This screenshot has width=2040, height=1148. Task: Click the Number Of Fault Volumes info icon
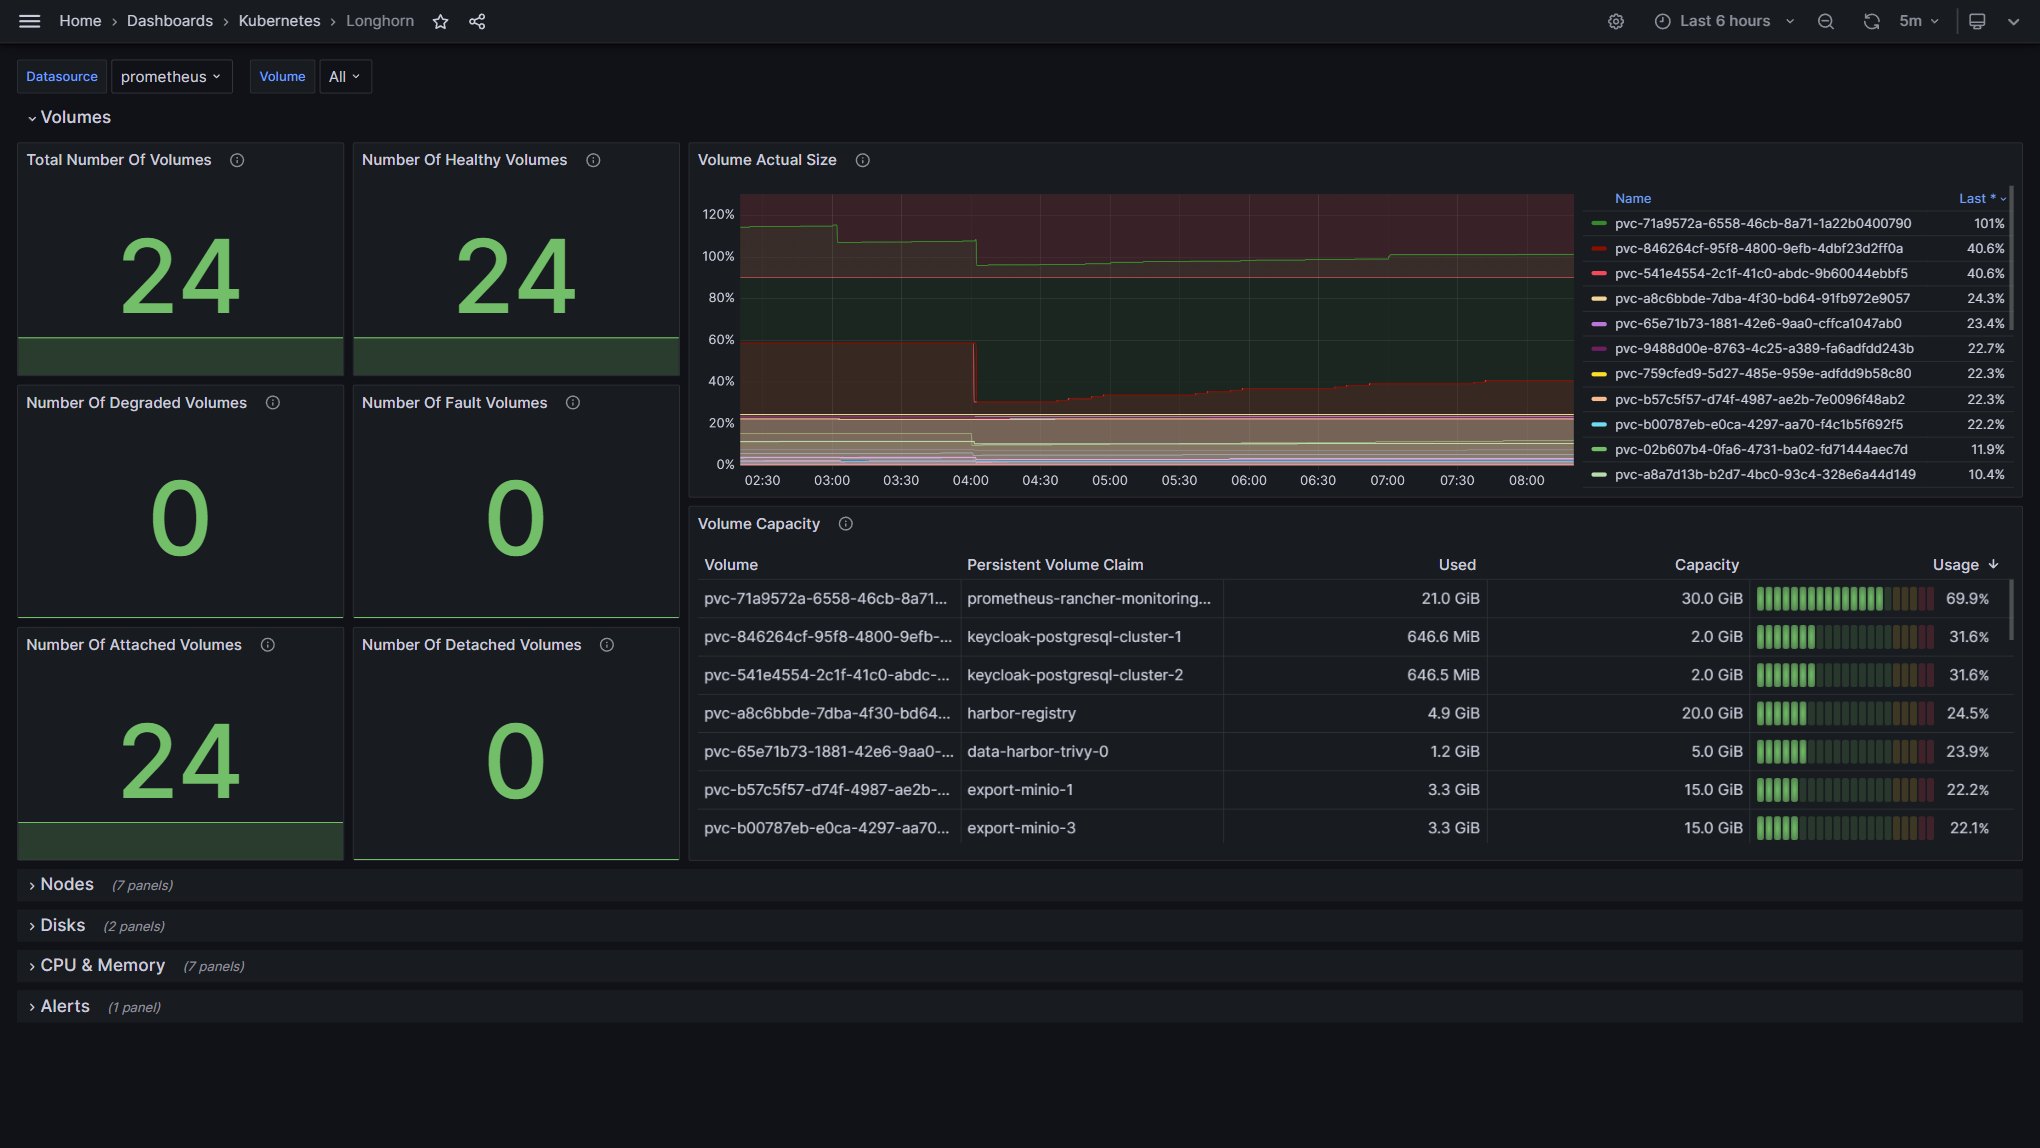(x=573, y=403)
